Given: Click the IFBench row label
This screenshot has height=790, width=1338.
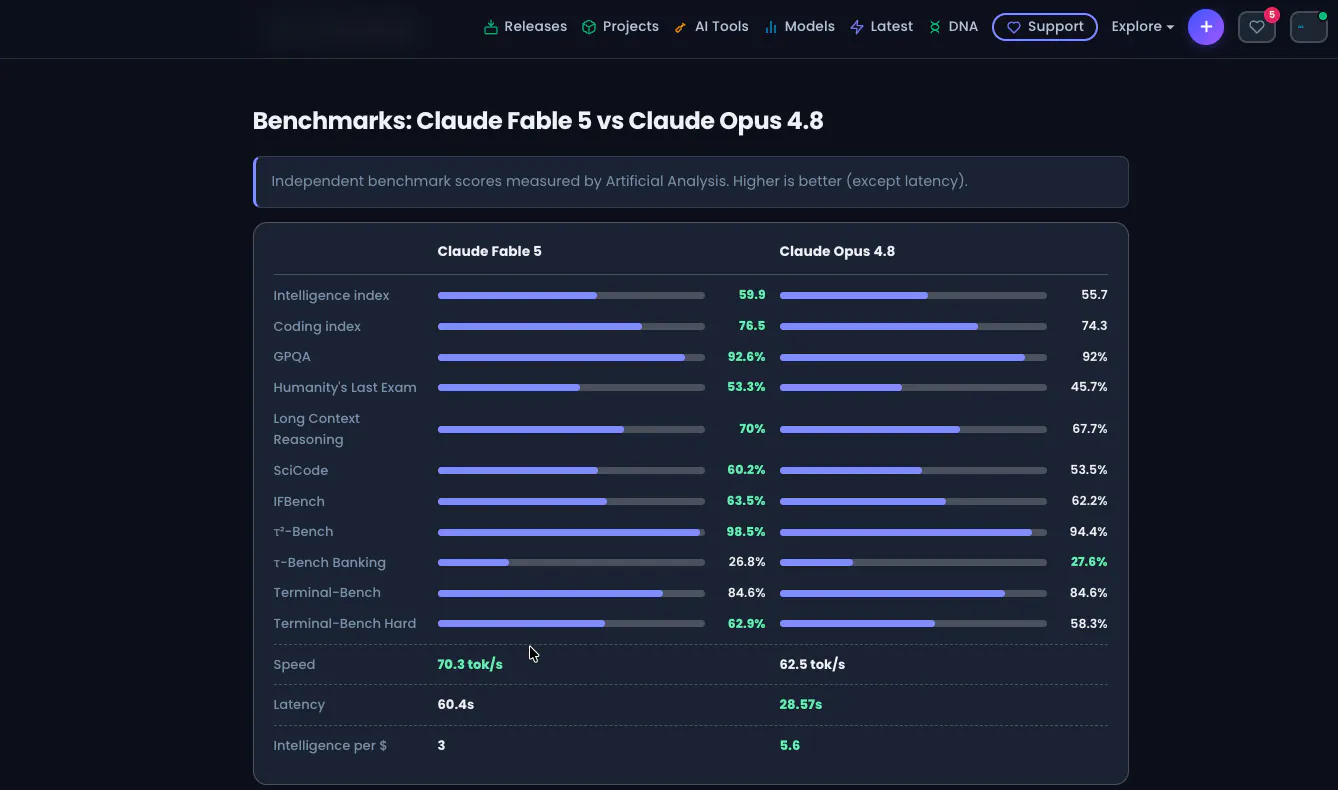Looking at the screenshot, I should point(299,502).
